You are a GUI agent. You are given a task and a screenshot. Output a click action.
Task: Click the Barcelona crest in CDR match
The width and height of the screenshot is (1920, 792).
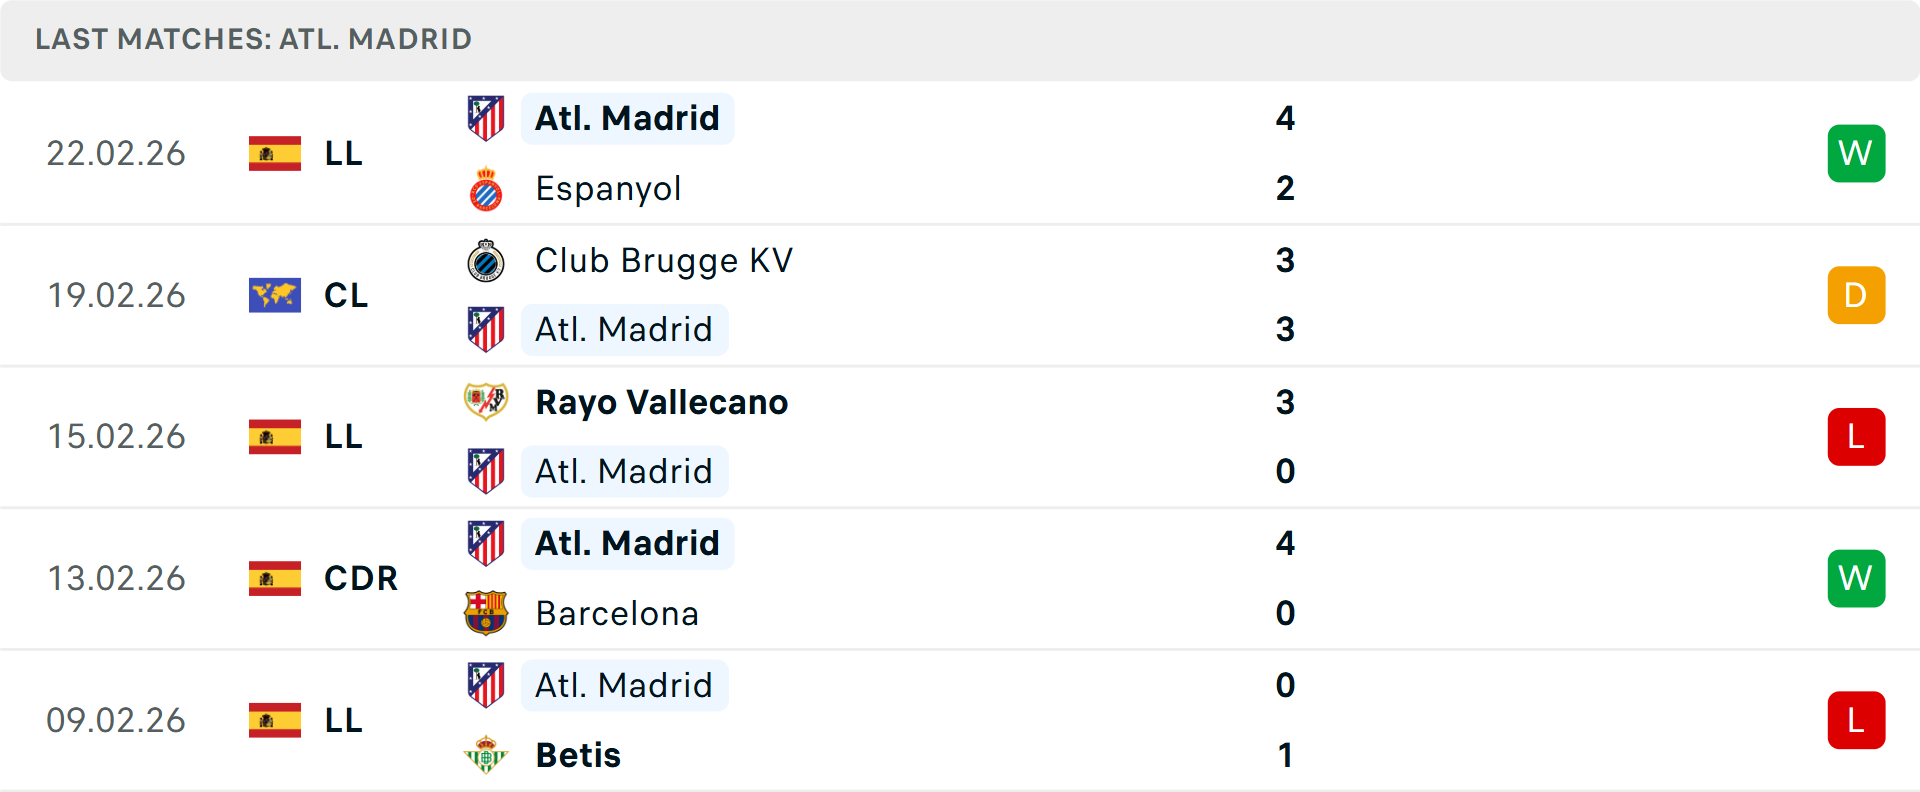[486, 613]
